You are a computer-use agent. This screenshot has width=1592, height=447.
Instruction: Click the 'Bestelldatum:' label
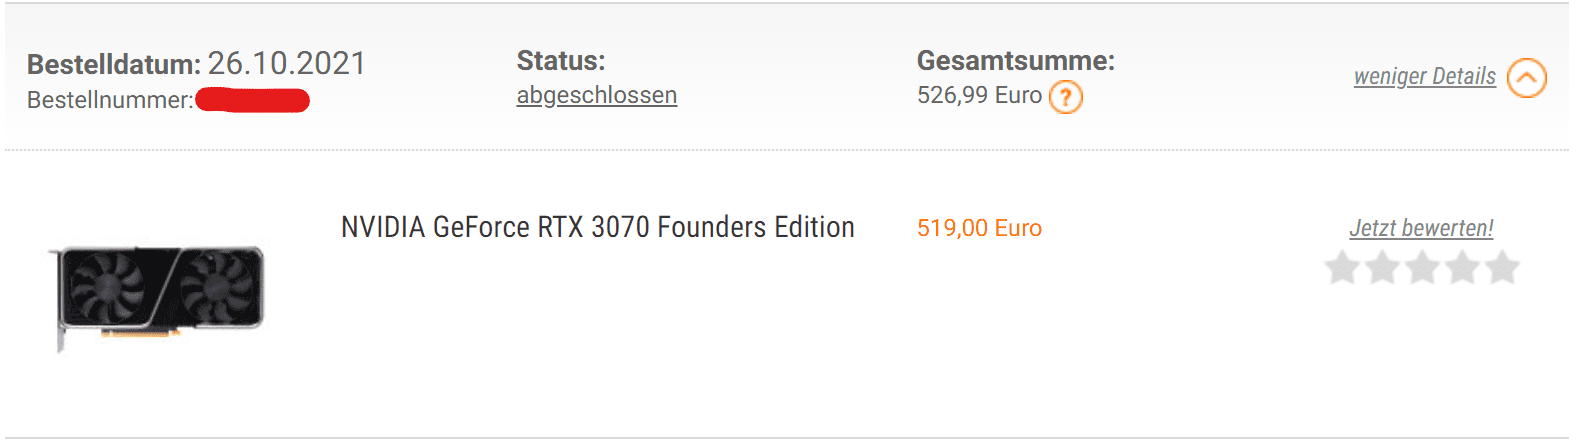(x=114, y=65)
